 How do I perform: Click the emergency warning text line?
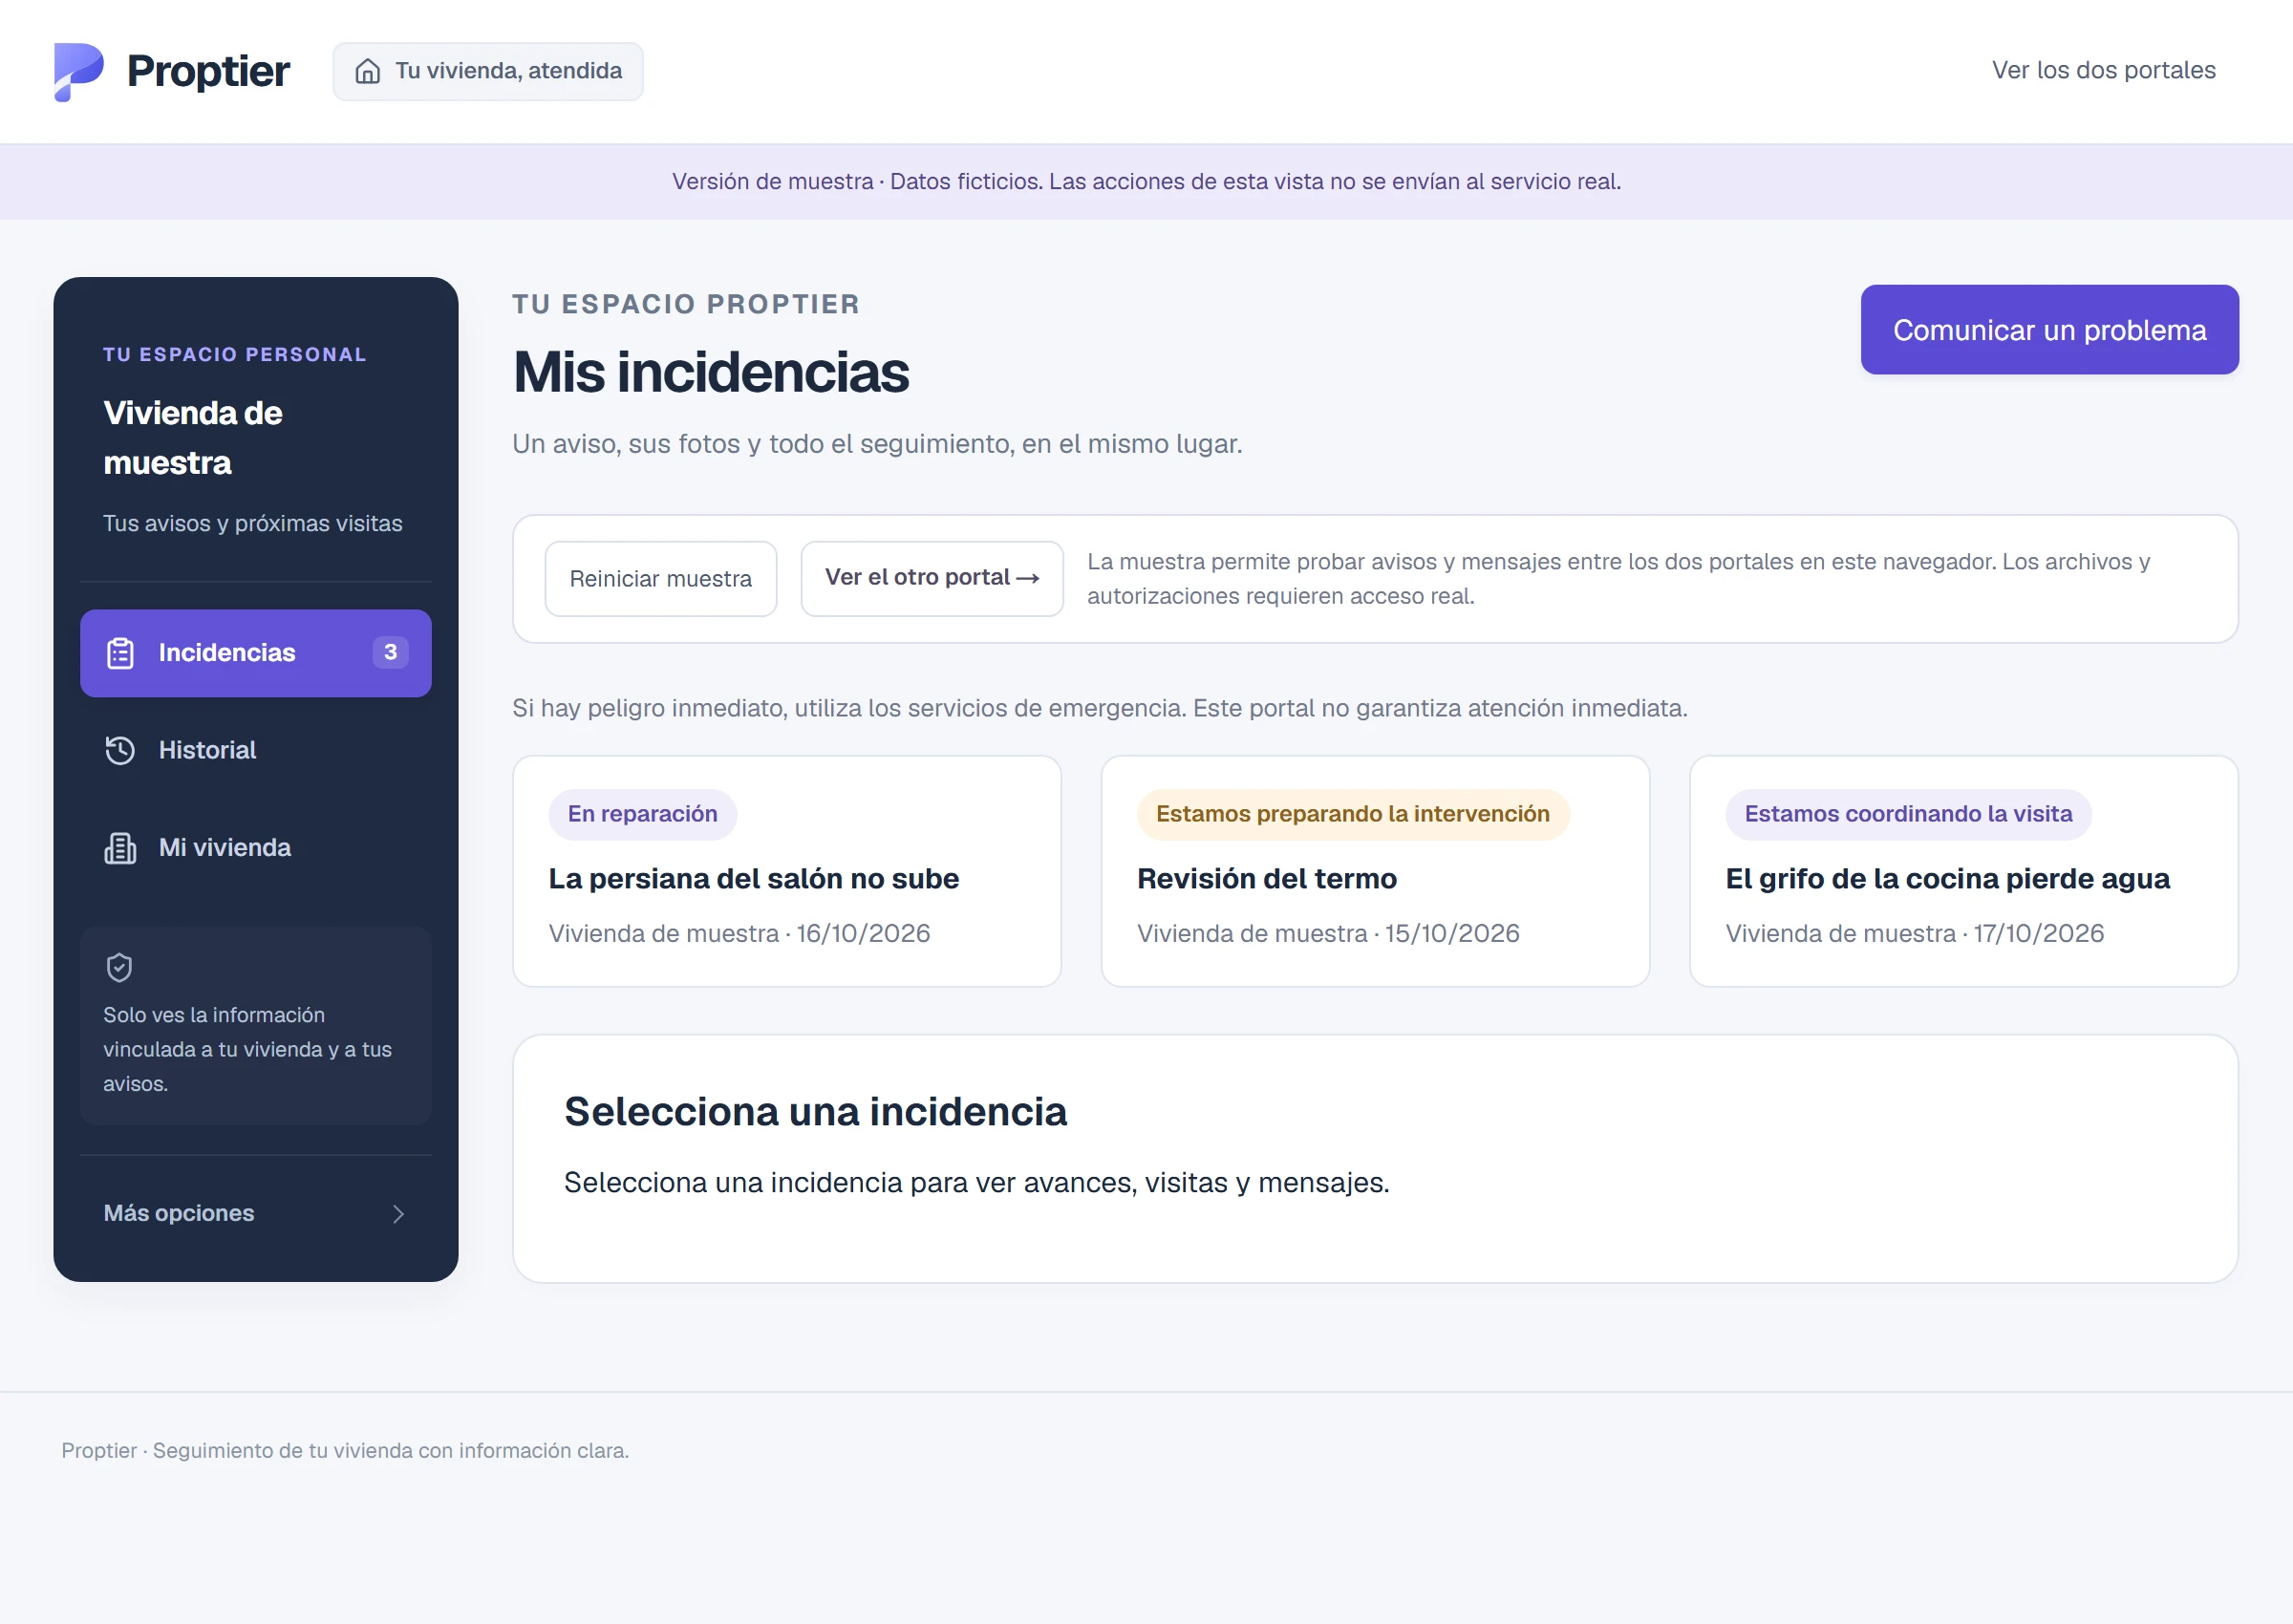coord(1100,708)
